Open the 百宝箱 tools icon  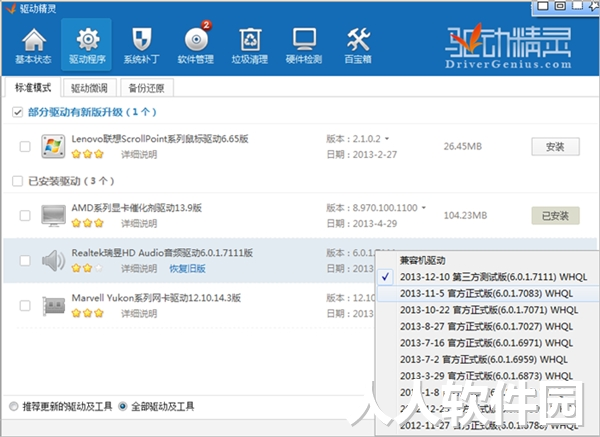pos(358,46)
